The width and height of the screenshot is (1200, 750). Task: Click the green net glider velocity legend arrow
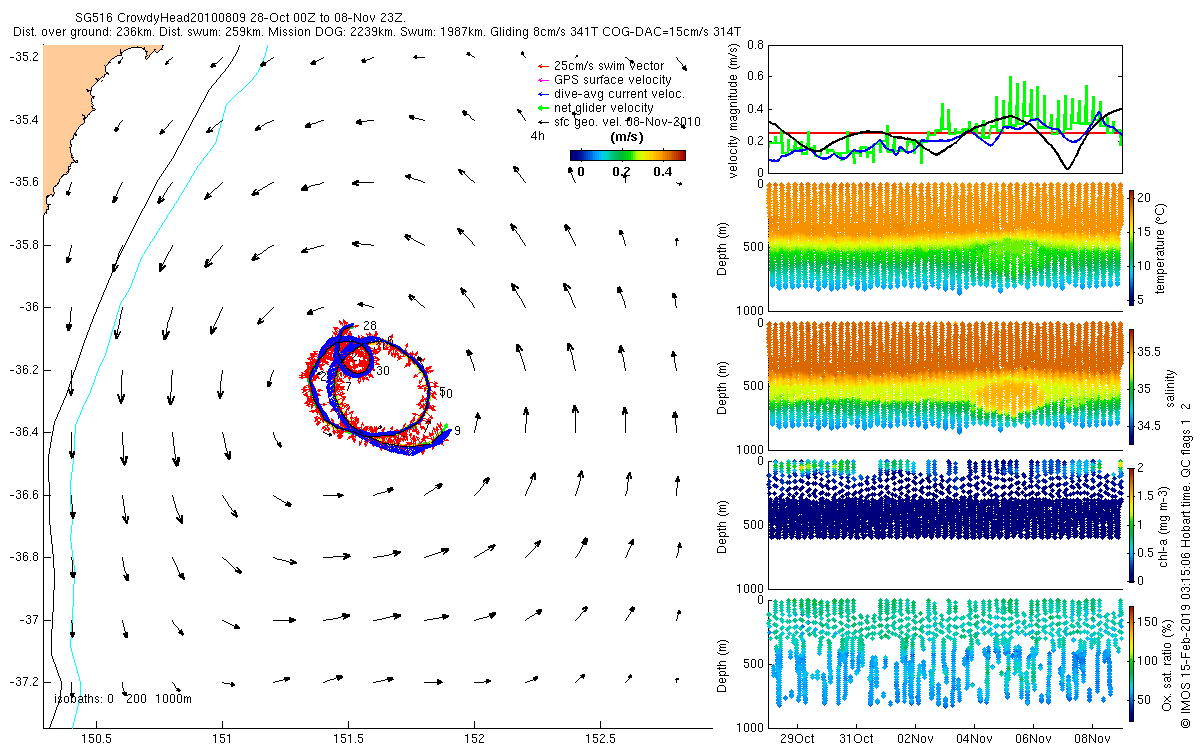coord(543,108)
